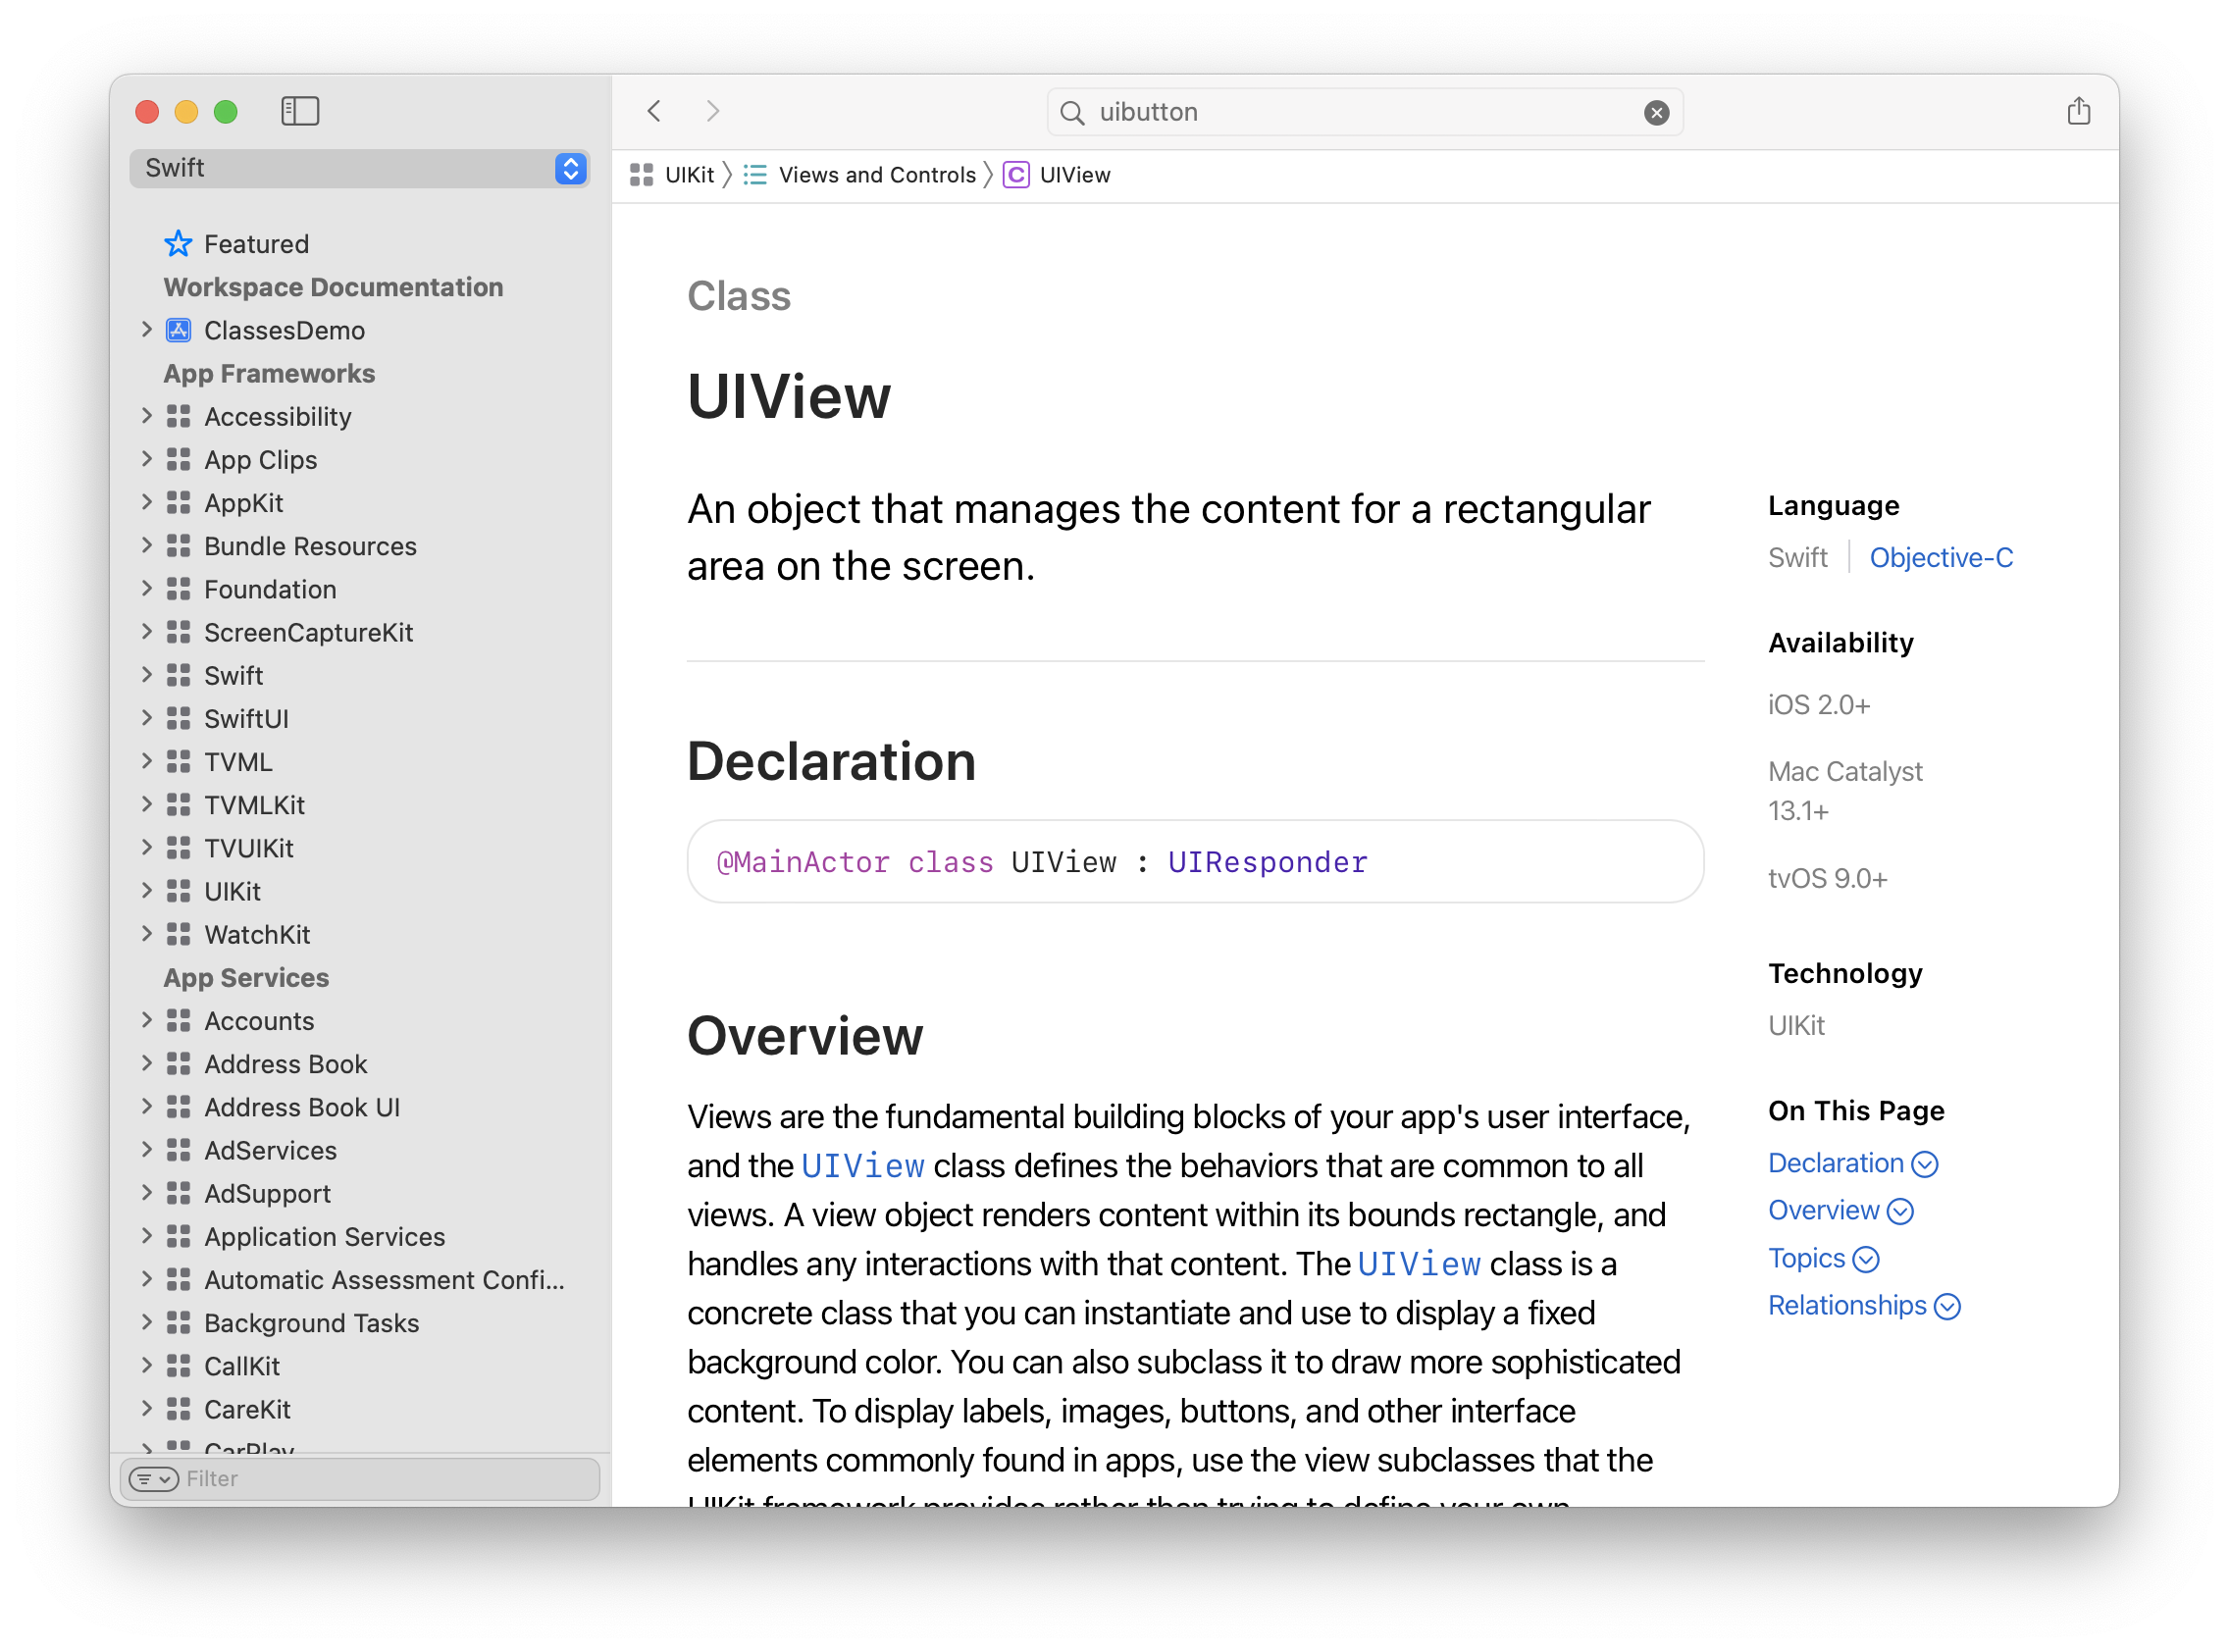Click the UIKit breadcrumb grid icon
Image resolution: width=2229 pixels, height=1652 pixels.
coord(641,175)
